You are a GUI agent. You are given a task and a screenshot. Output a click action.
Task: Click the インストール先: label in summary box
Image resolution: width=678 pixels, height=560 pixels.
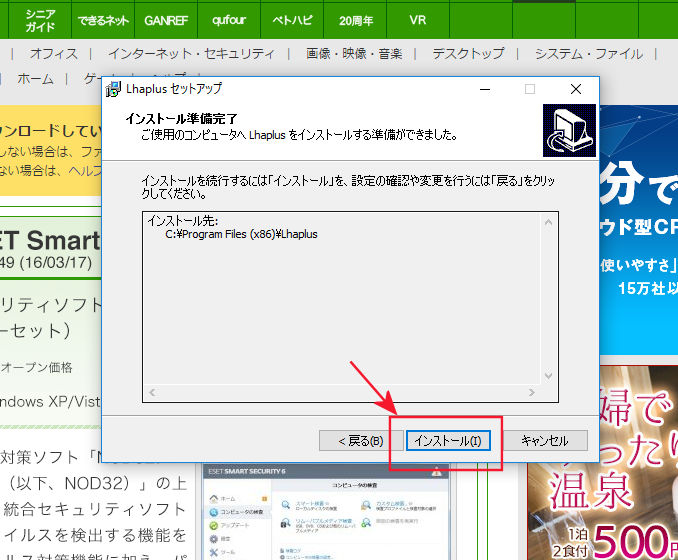(x=182, y=221)
